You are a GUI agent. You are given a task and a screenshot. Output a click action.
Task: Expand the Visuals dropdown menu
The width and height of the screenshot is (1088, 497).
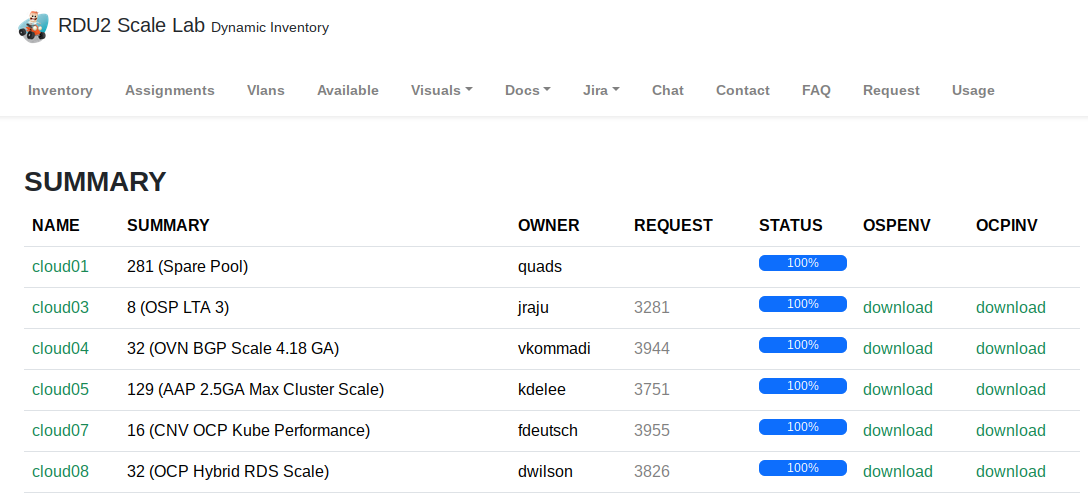tap(441, 90)
